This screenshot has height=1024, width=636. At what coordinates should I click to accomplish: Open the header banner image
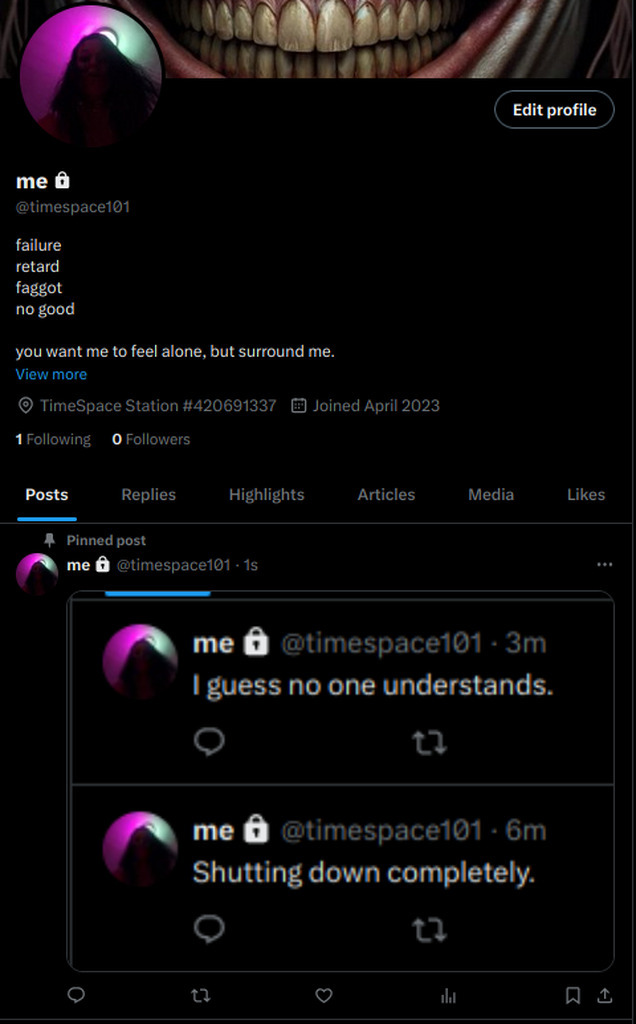click(400, 35)
